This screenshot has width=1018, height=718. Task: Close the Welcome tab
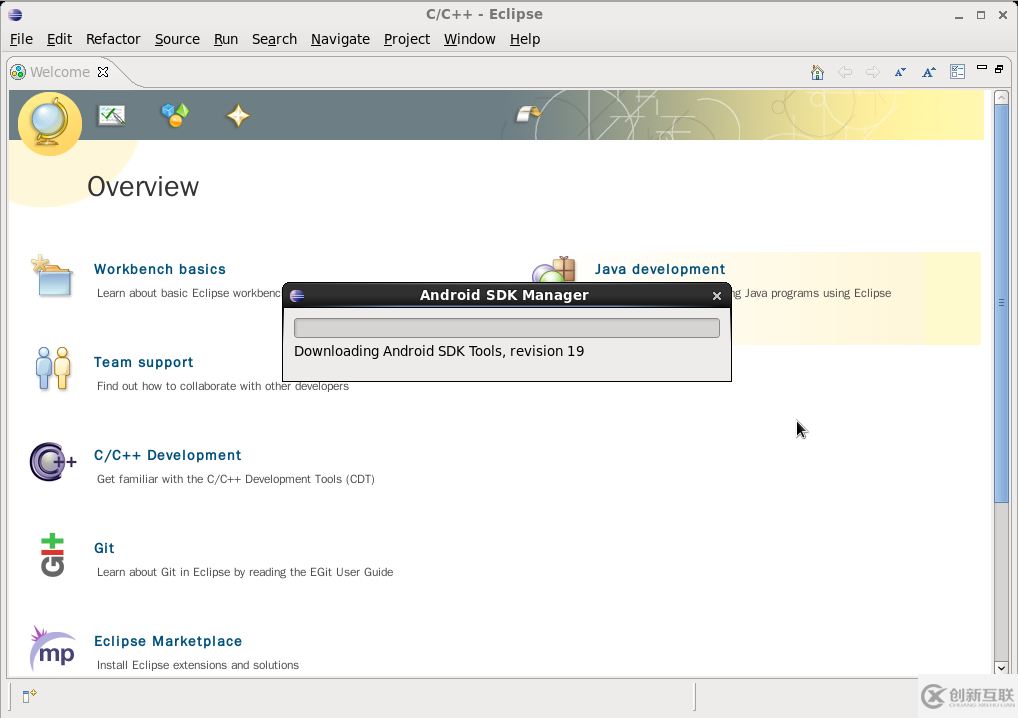click(x=103, y=71)
